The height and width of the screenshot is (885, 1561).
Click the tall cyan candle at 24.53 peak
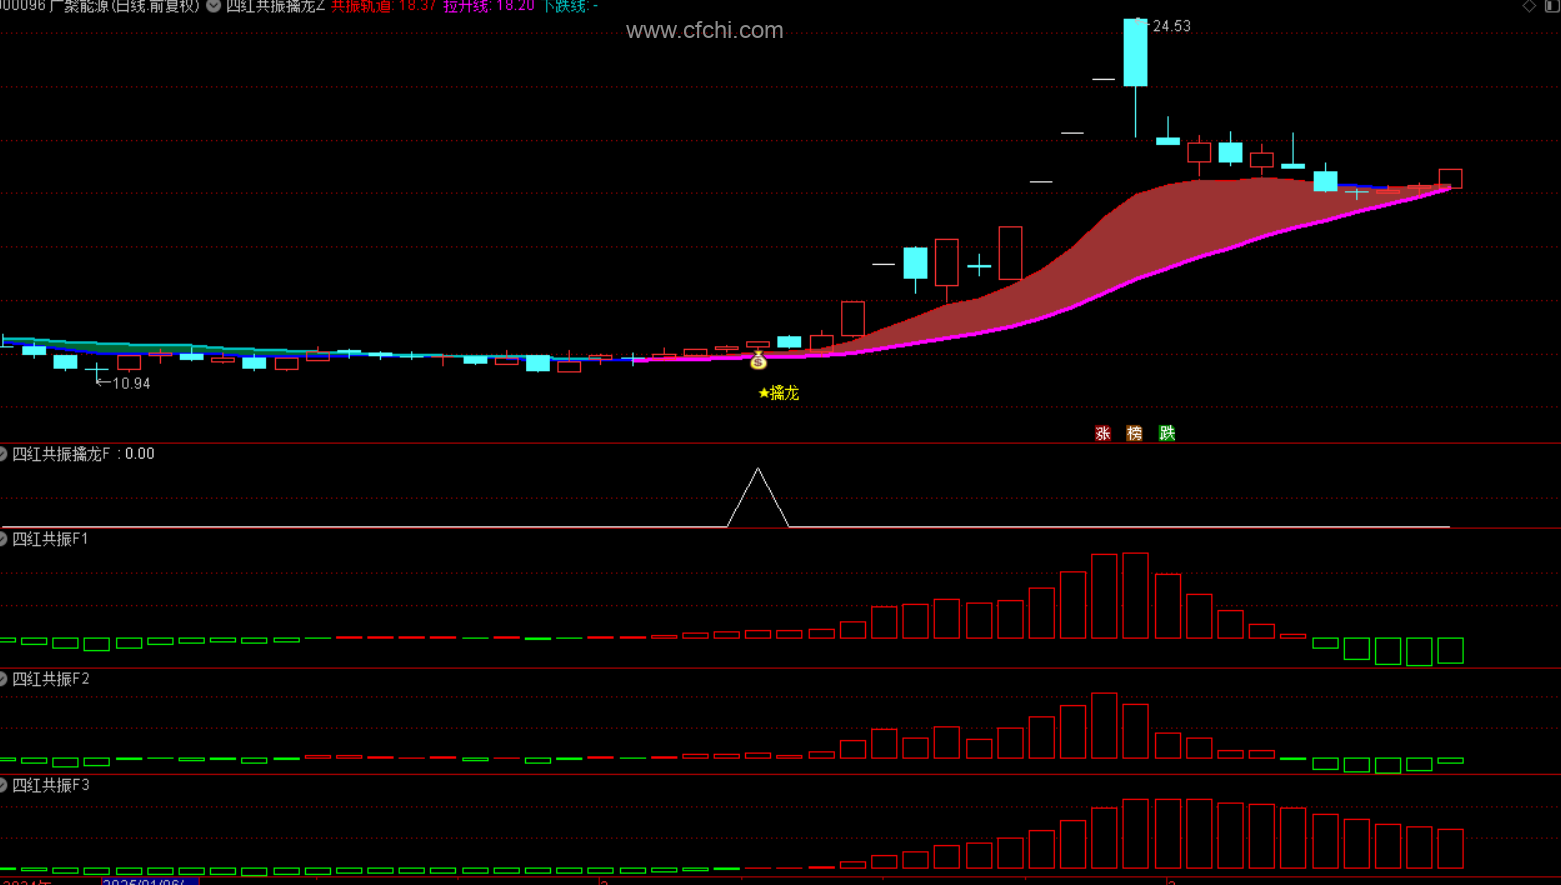(x=1135, y=53)
